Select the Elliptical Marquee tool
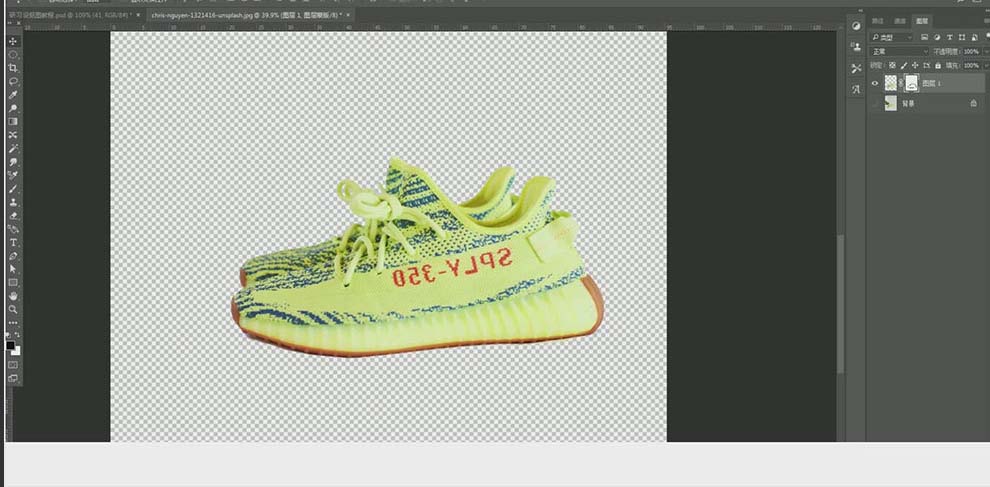Viewport: 990px width, 487px height. [x=13, y=54]
